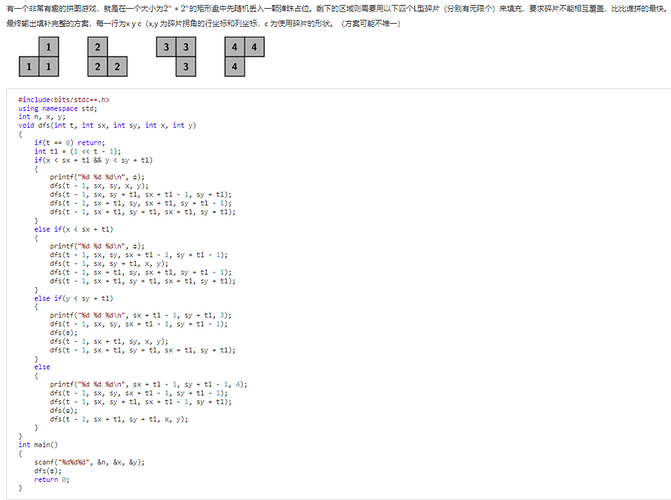
Task: Click the #include<bits/stdc++.h> line
Action: pos(64,100)
